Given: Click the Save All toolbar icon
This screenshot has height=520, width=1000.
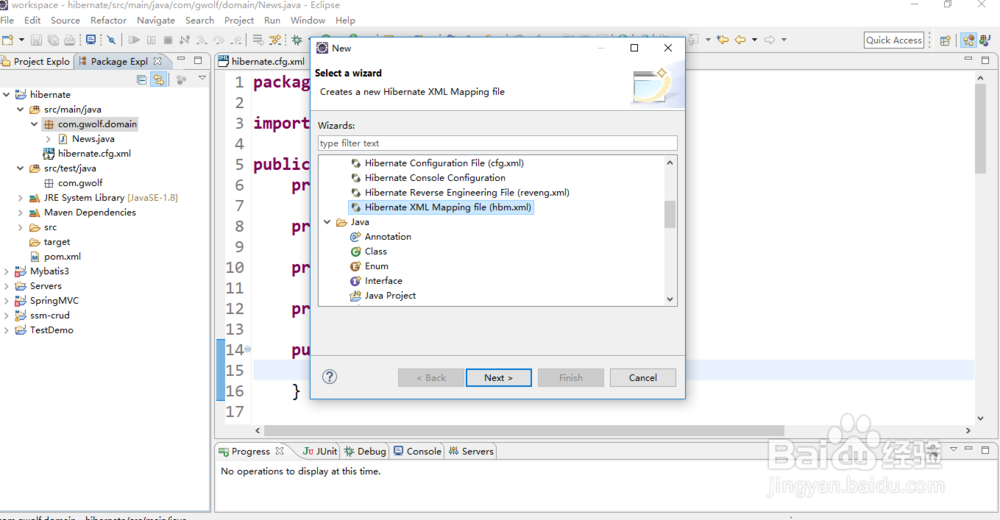Looking at the screenshot, I should tap(53, 40).
